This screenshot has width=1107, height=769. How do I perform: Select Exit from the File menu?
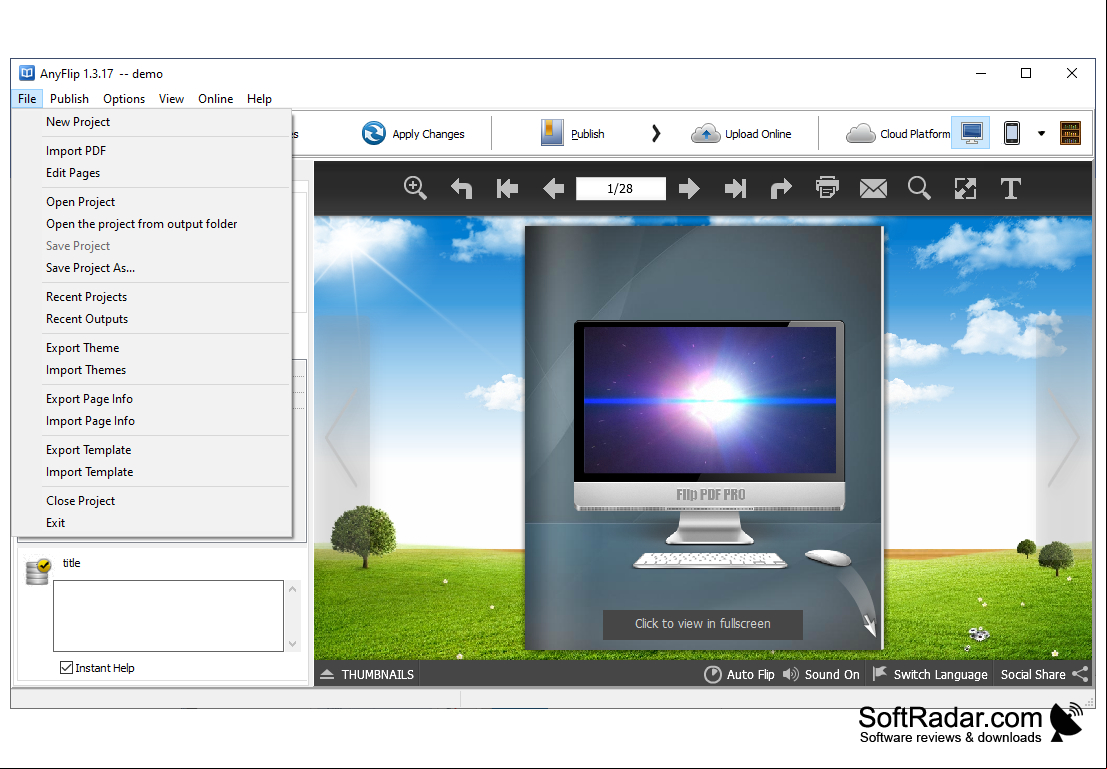click(152, 522)
